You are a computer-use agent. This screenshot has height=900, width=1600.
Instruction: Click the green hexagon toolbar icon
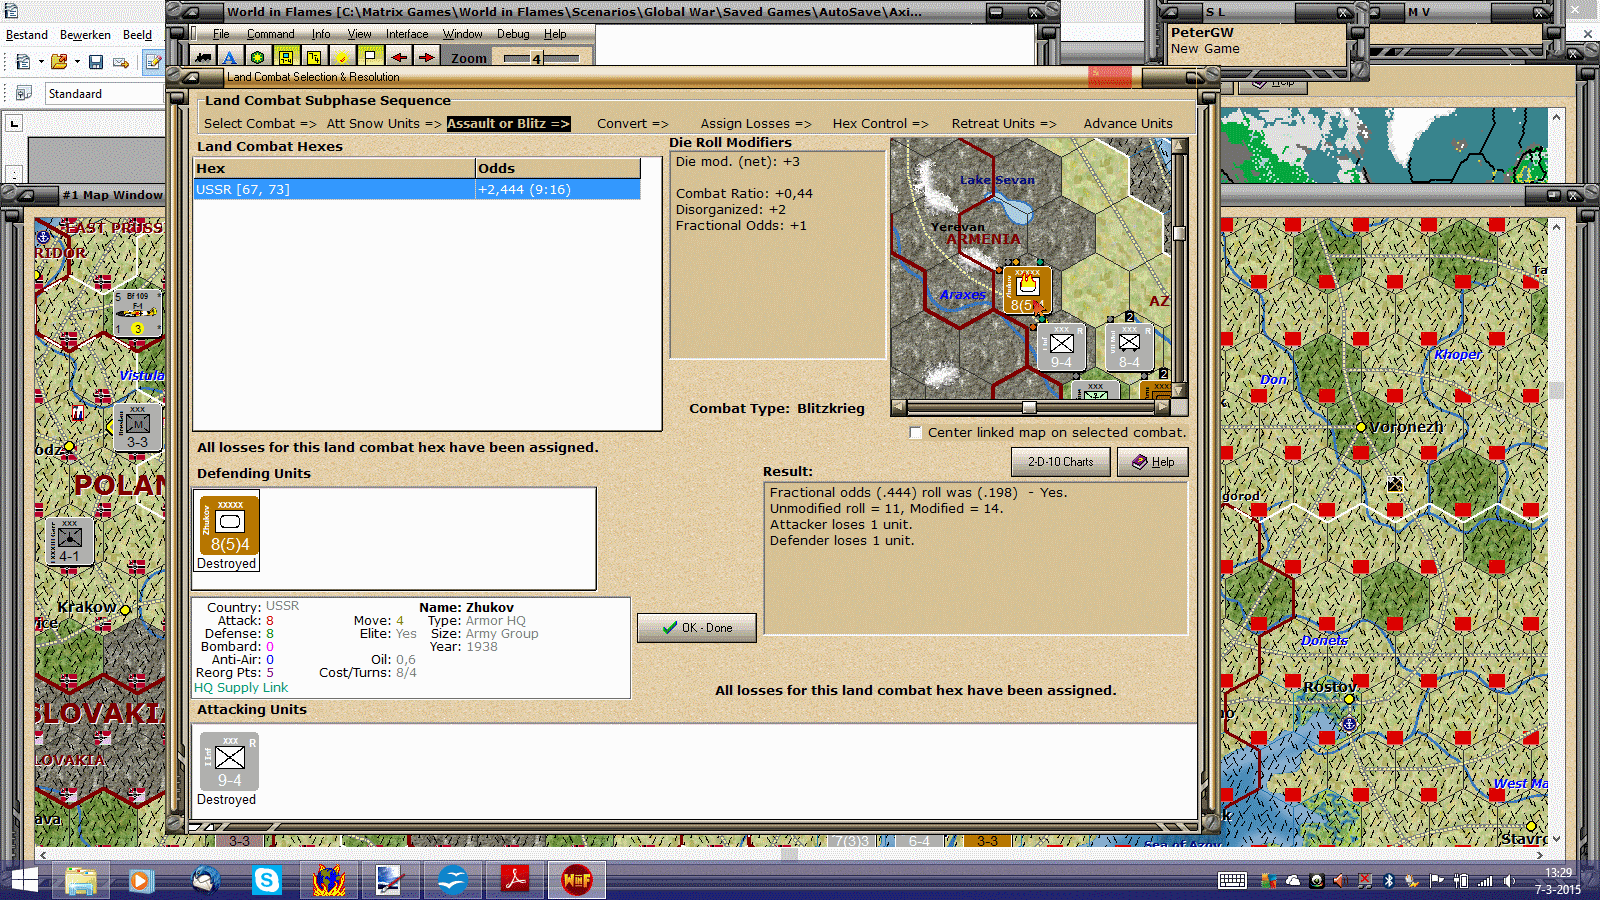pyautogui.click(x=258, y=57)
